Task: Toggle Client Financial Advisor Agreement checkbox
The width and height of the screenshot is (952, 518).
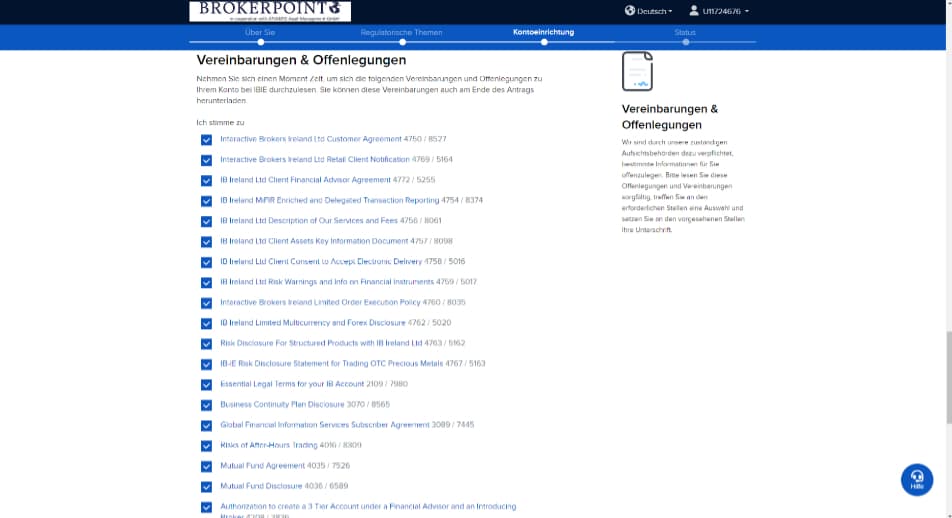Action: click(206, 180)
